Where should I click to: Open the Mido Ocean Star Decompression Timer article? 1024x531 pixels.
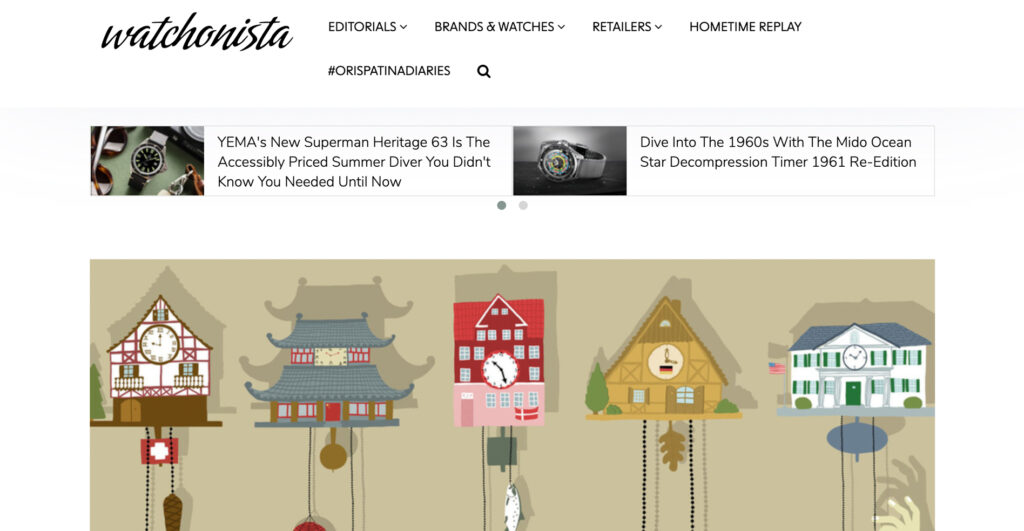coord(778,152)
